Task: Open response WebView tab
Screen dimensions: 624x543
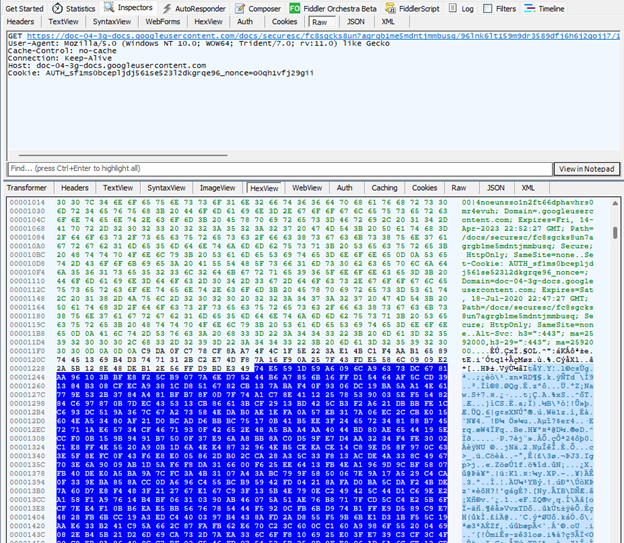Action: point(307,187)
